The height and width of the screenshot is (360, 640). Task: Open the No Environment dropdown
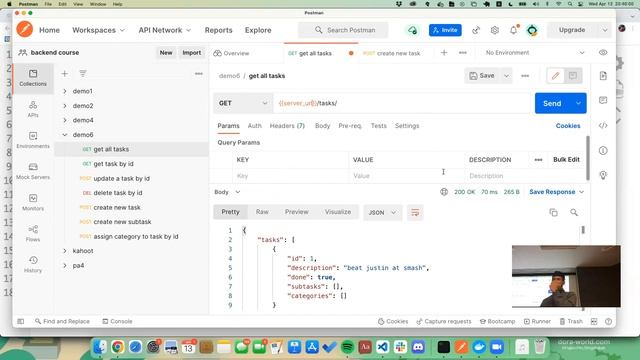(535, 53)
